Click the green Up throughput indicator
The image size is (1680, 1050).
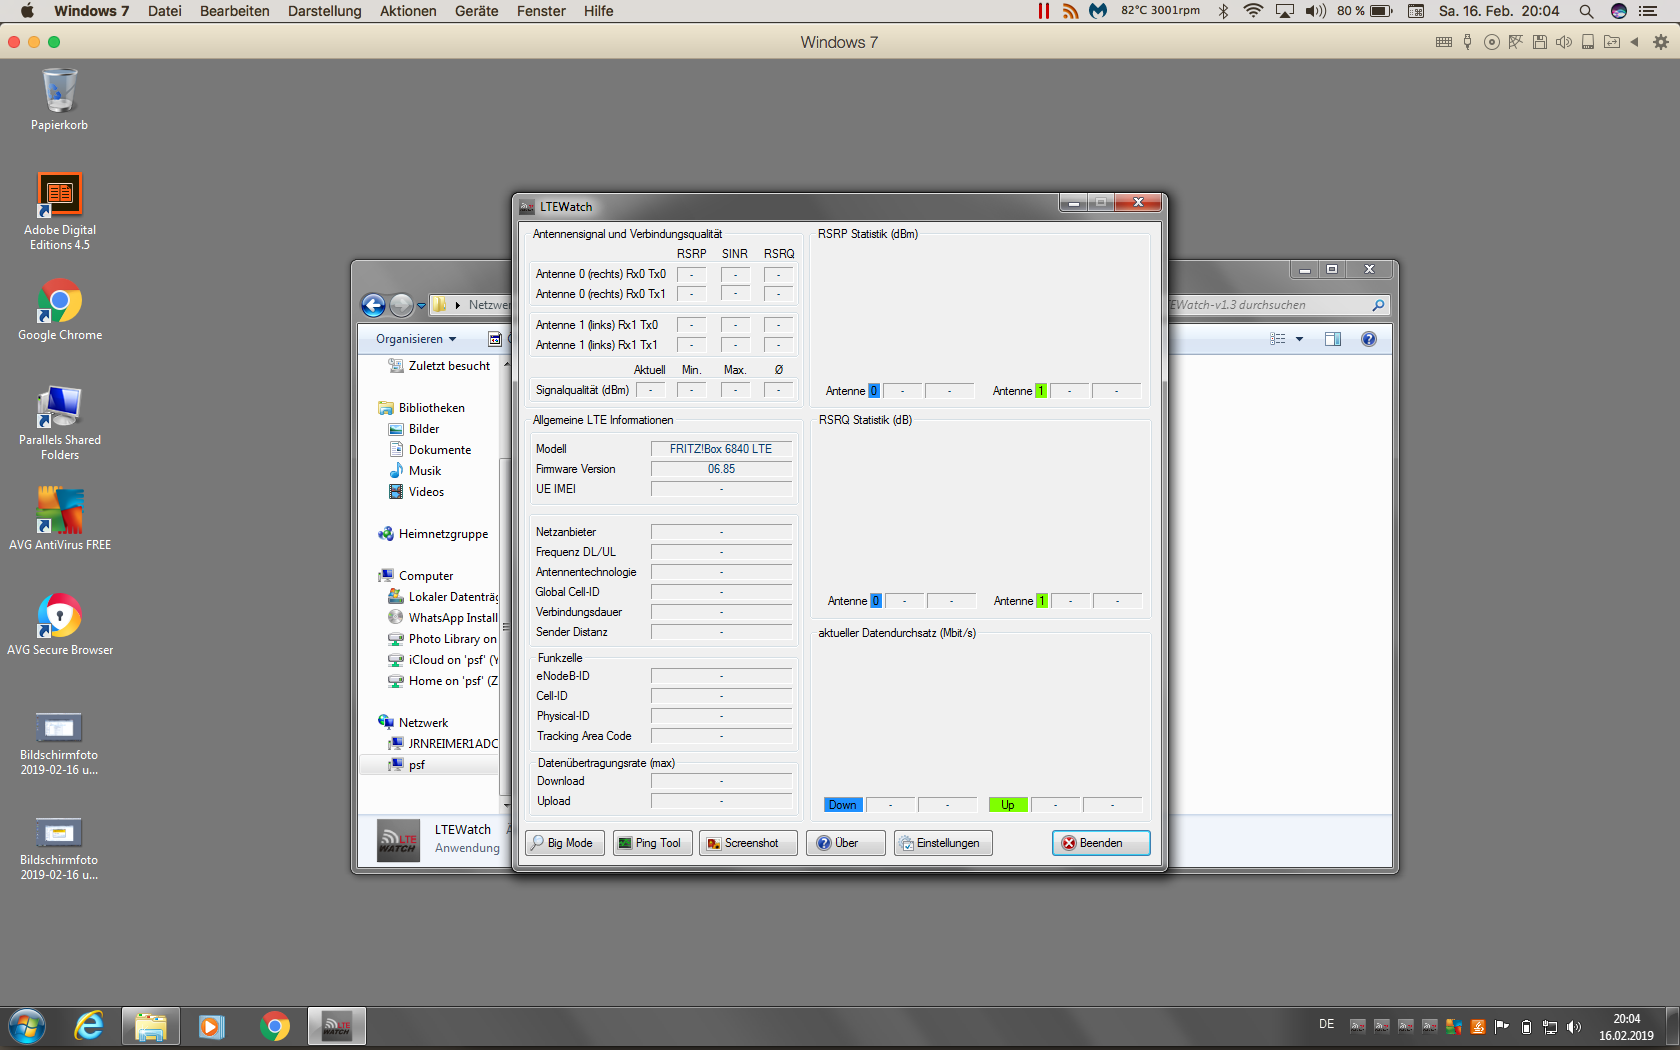point(1008,805)
